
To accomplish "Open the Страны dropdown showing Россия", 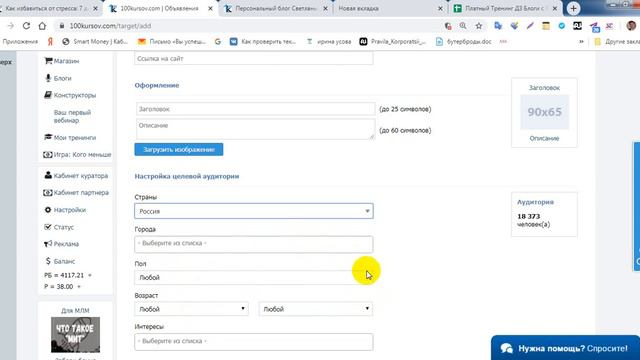I will [x=253, y=211].
